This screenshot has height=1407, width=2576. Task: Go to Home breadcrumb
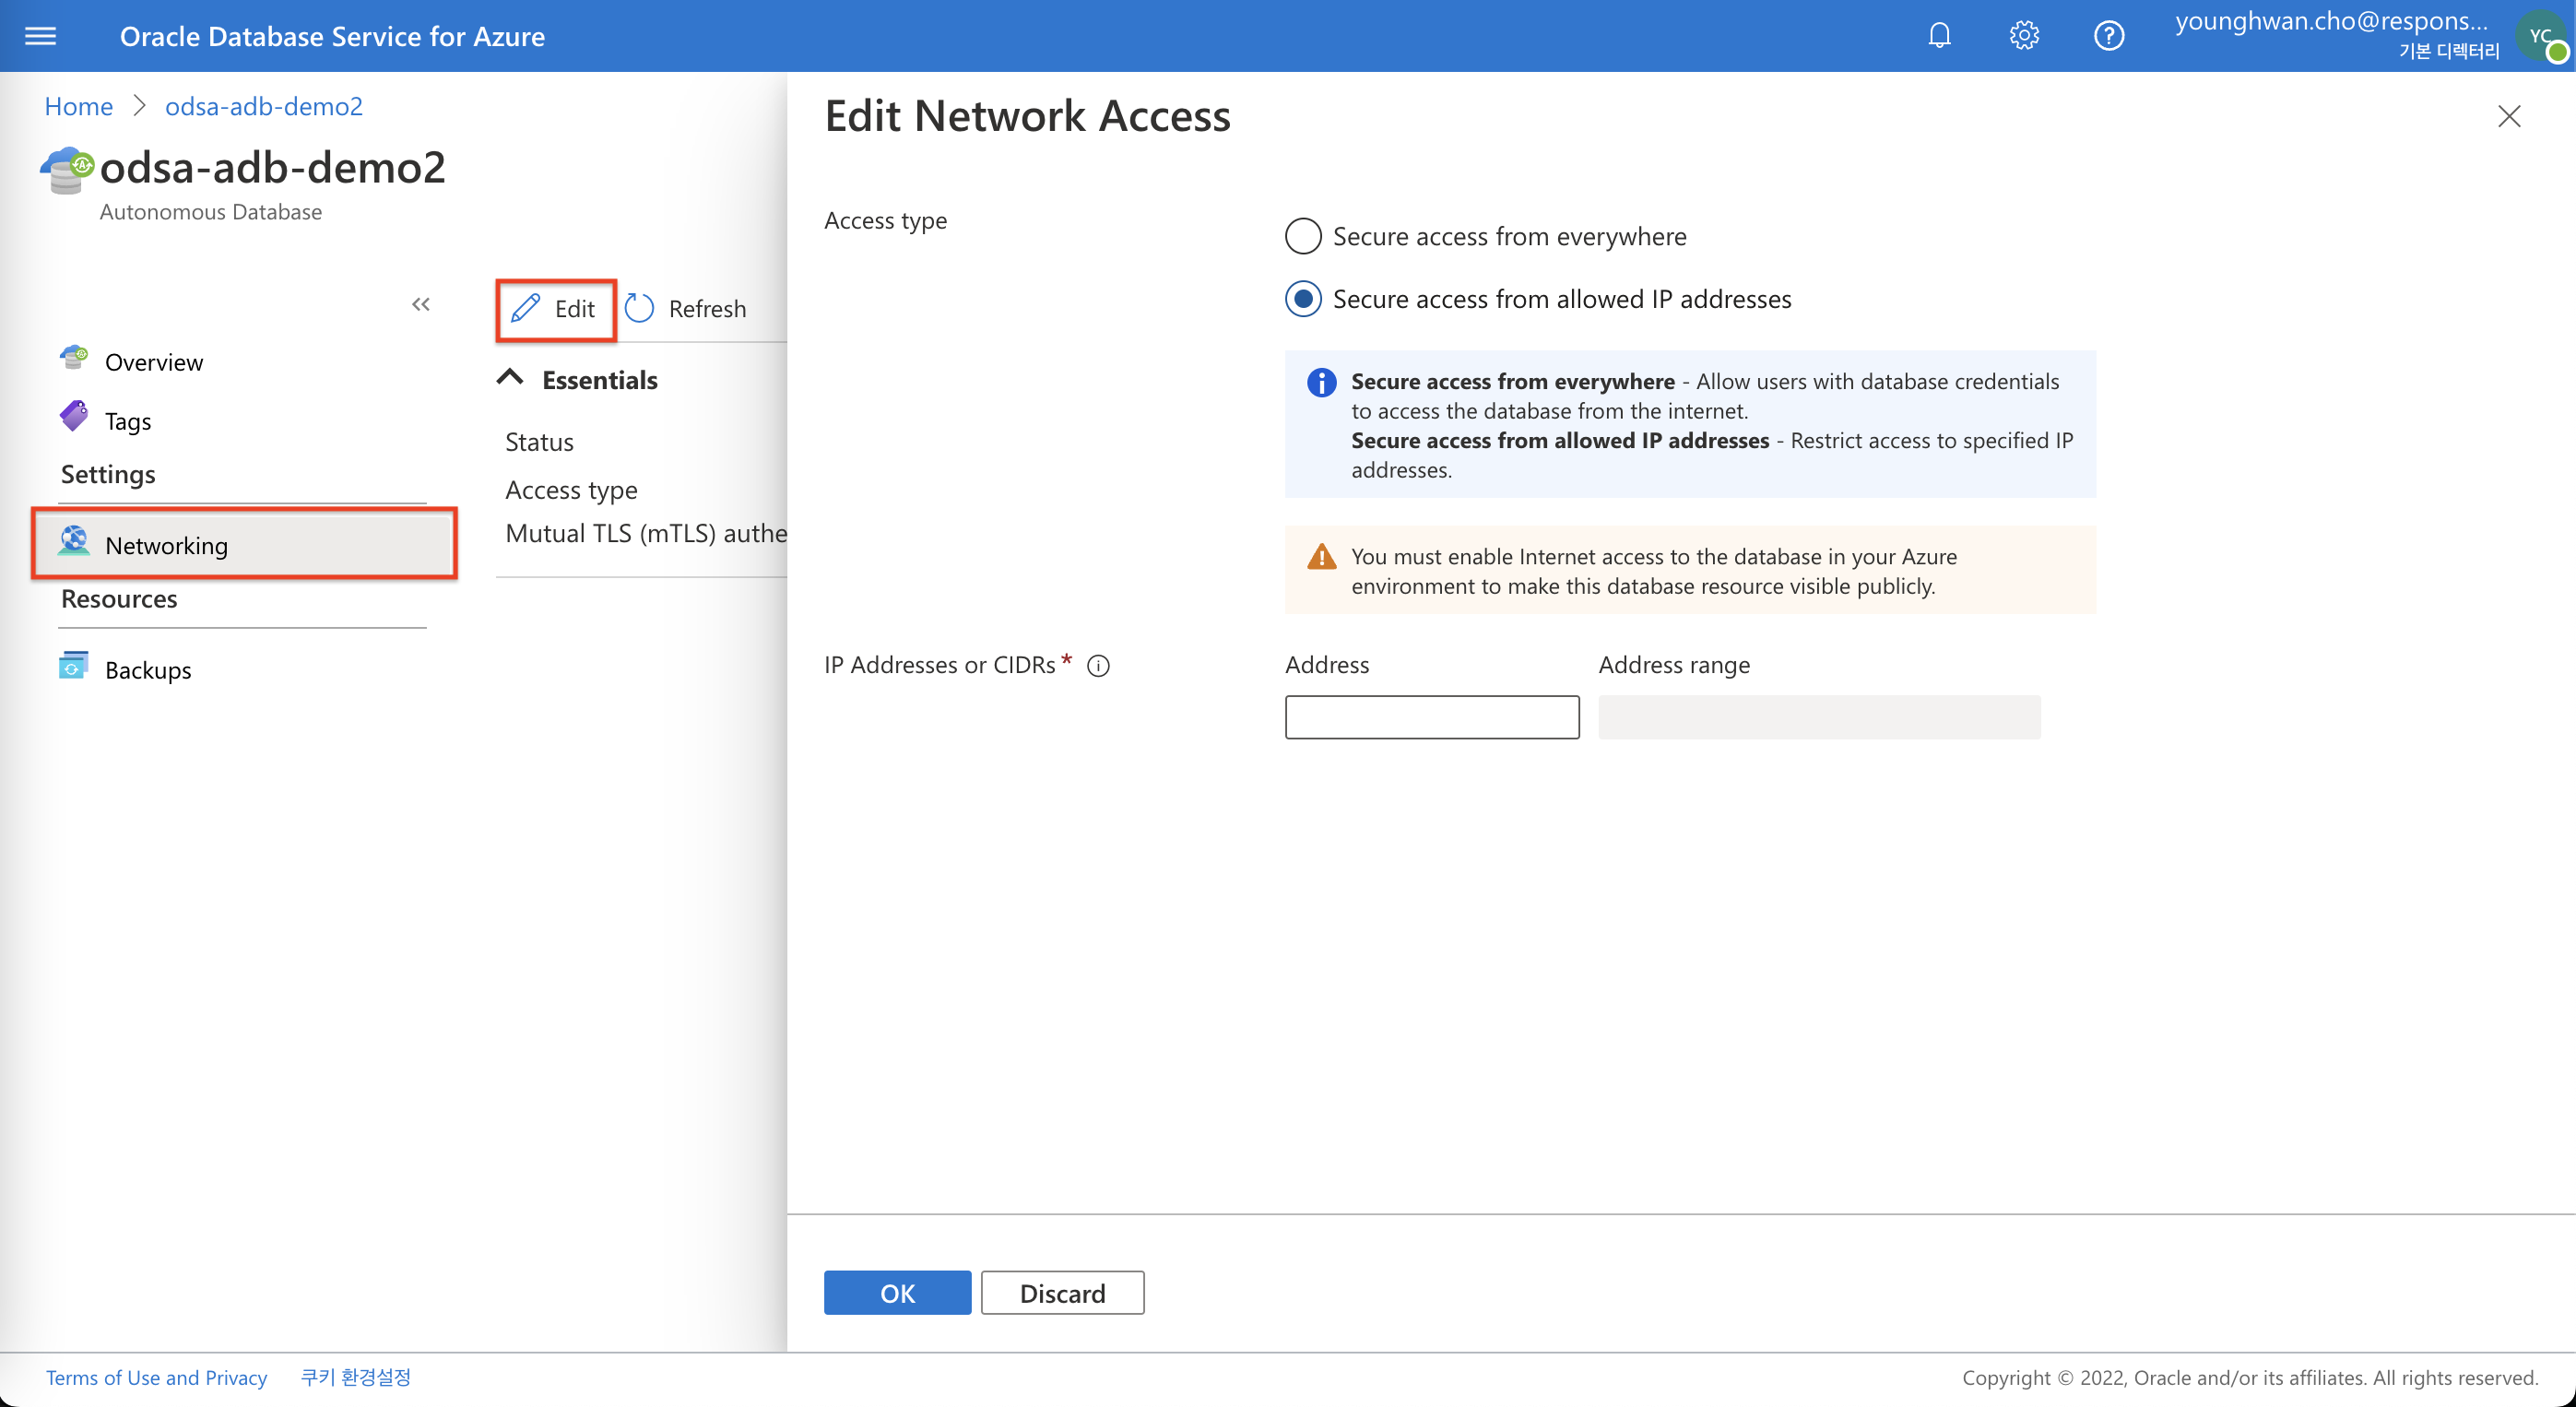pos(78,106)
